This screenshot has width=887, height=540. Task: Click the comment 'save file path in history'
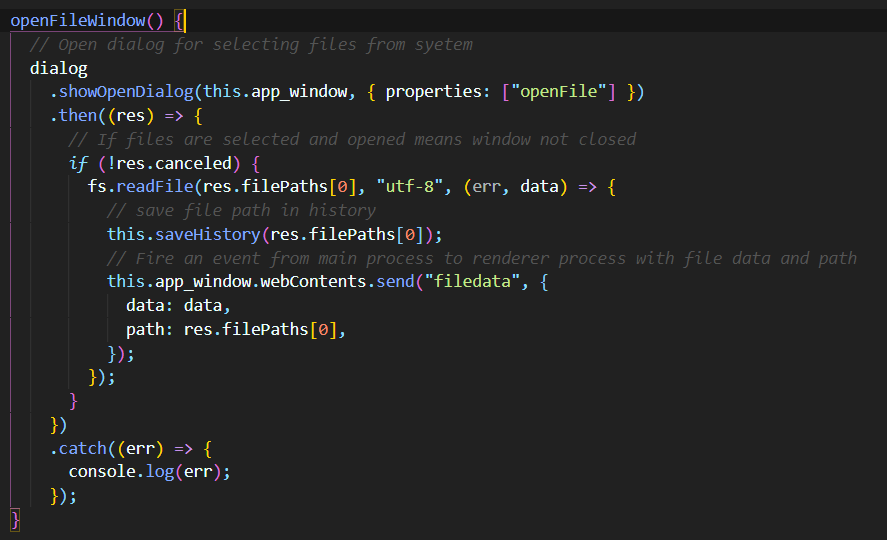241,210
